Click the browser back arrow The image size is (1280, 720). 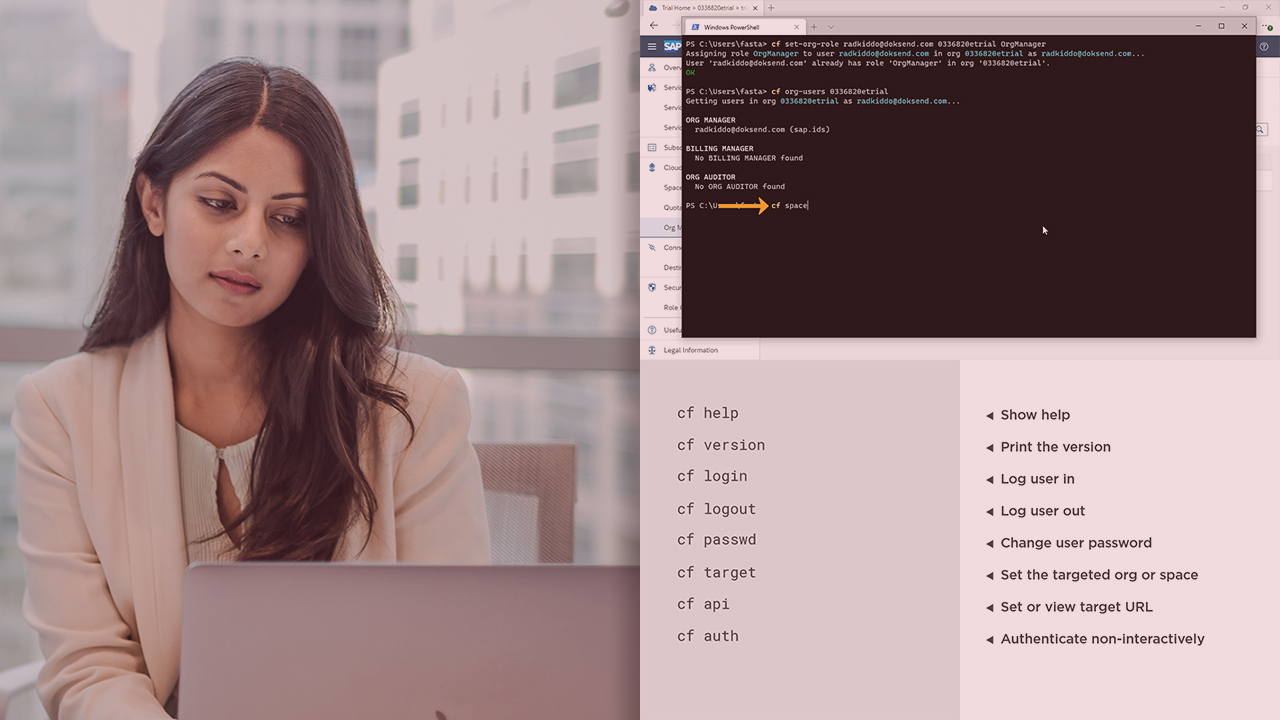(654, 26)
